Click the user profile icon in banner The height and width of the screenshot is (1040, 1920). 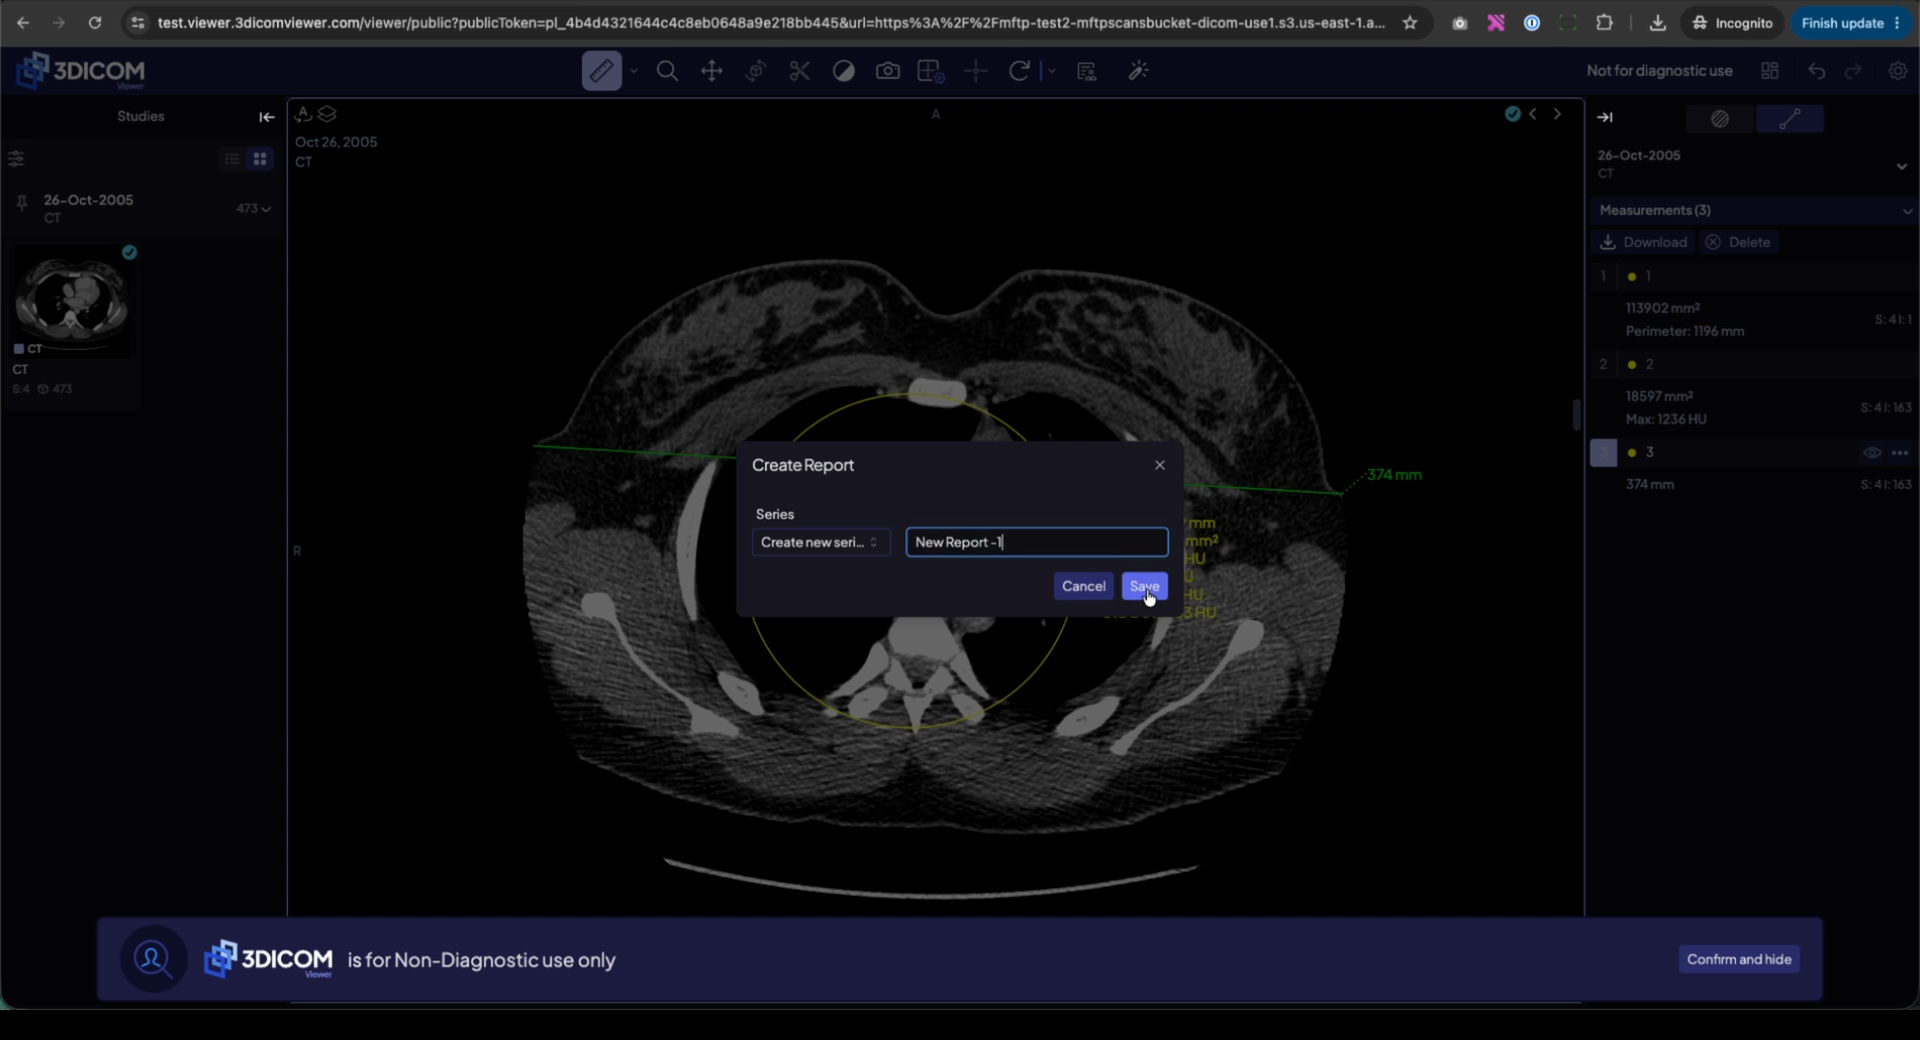[x=153, y=959]
